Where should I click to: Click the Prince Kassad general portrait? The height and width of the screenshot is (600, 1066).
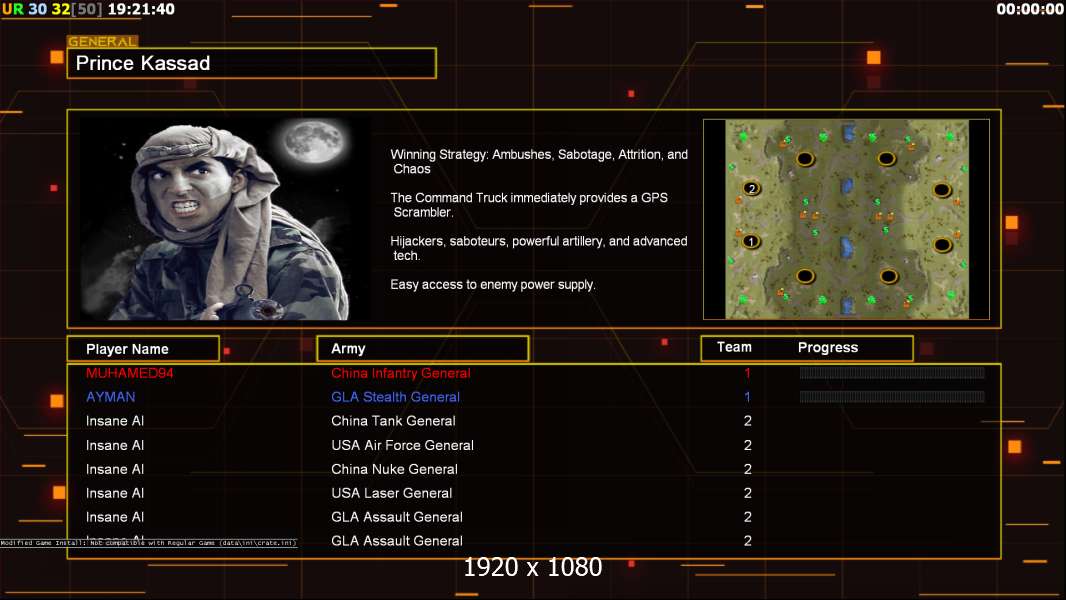(225, 219)
